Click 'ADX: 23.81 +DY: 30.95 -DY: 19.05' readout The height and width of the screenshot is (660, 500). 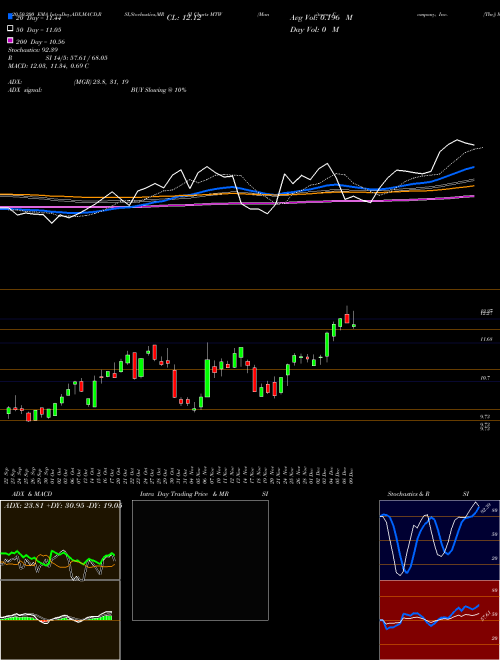(x=63, y=506)
